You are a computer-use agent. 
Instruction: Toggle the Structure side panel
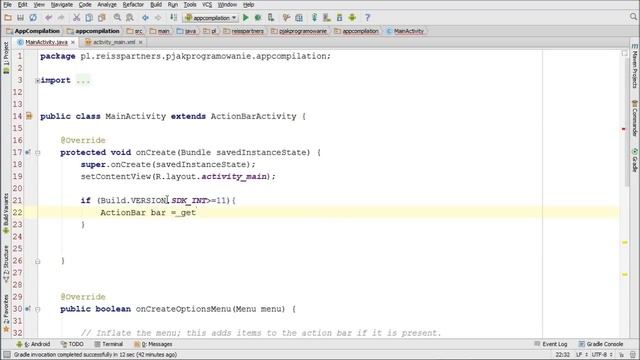click(6, 264)
